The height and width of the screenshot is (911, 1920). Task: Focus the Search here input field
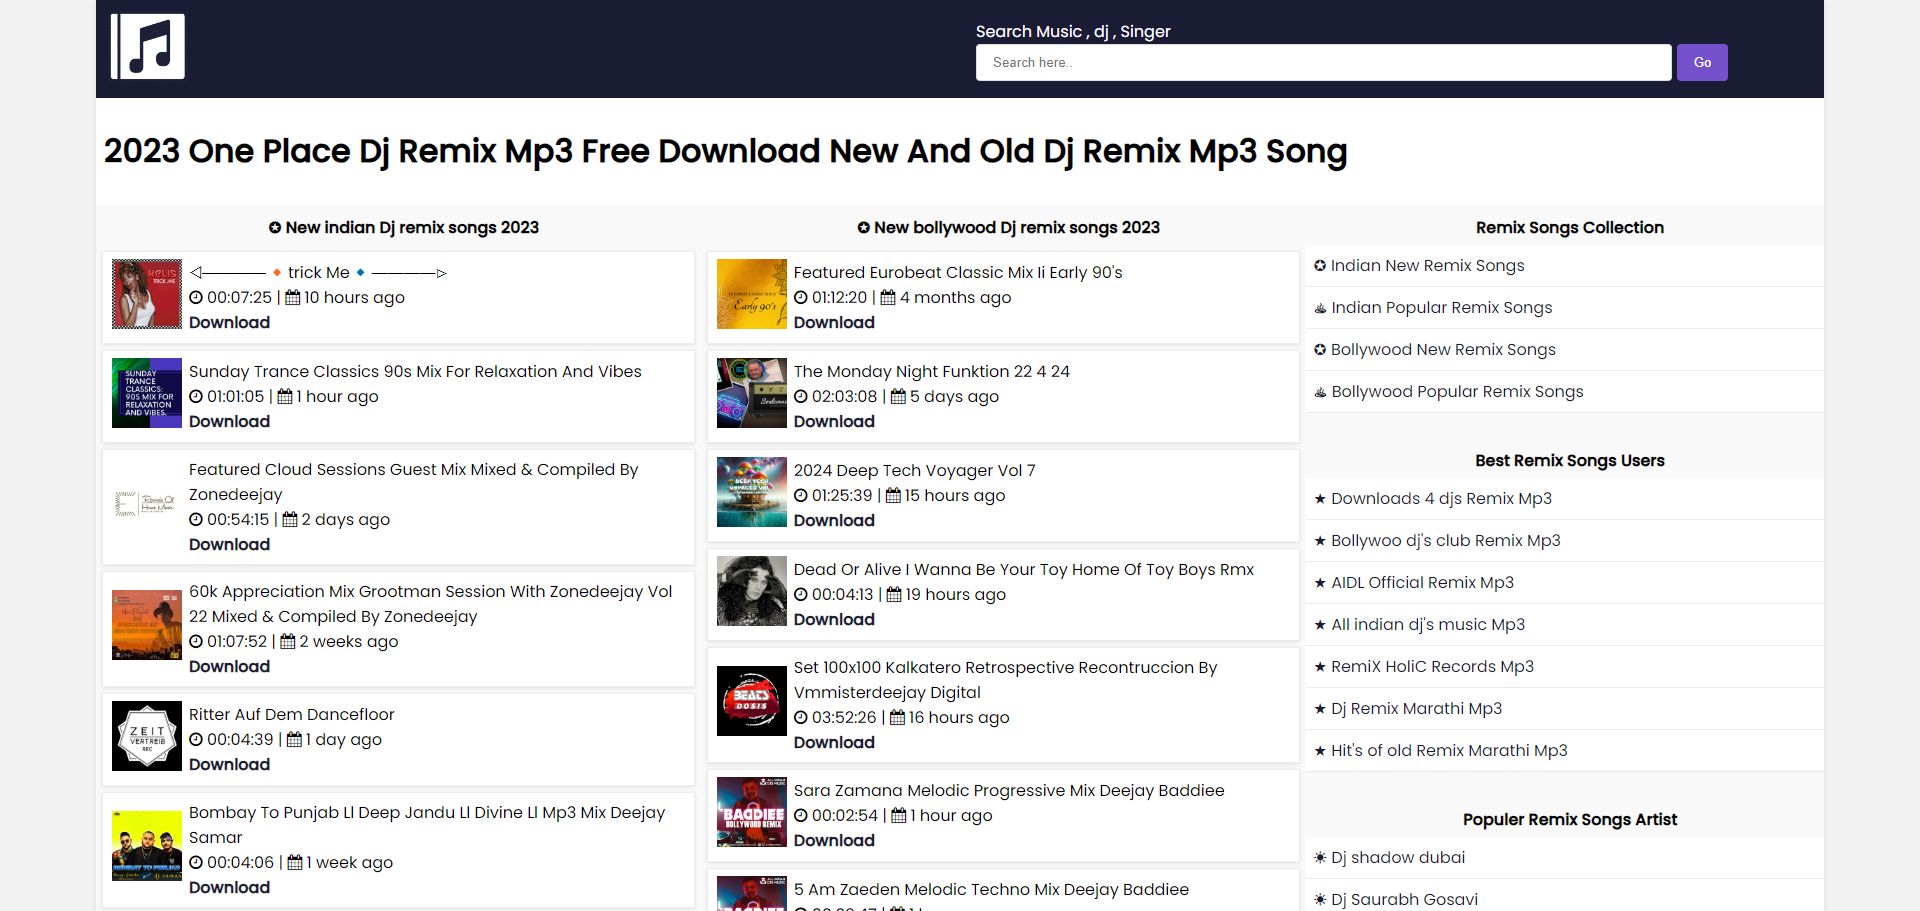tap(1323, 62)
